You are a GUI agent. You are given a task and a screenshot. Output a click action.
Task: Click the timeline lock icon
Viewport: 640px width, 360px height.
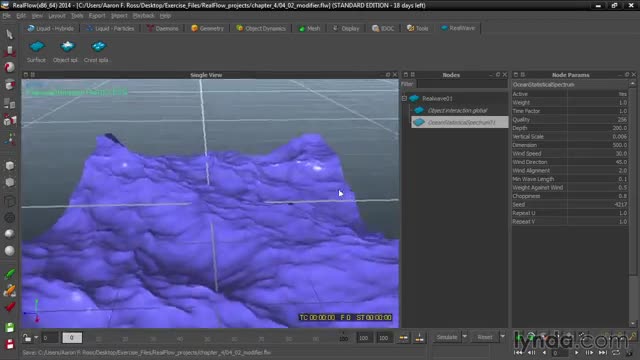coord(27,338)
